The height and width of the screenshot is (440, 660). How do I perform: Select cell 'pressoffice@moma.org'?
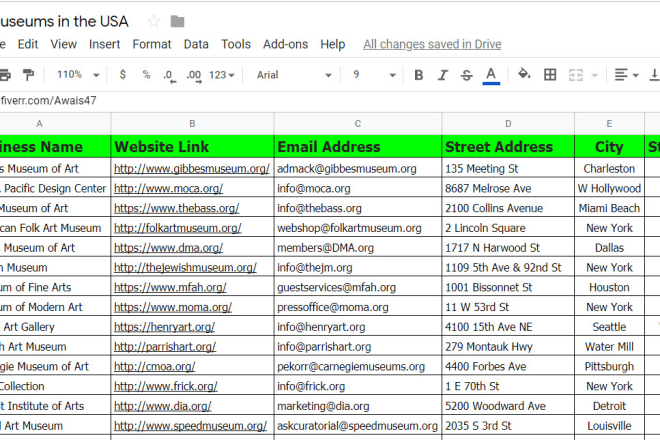358,307
